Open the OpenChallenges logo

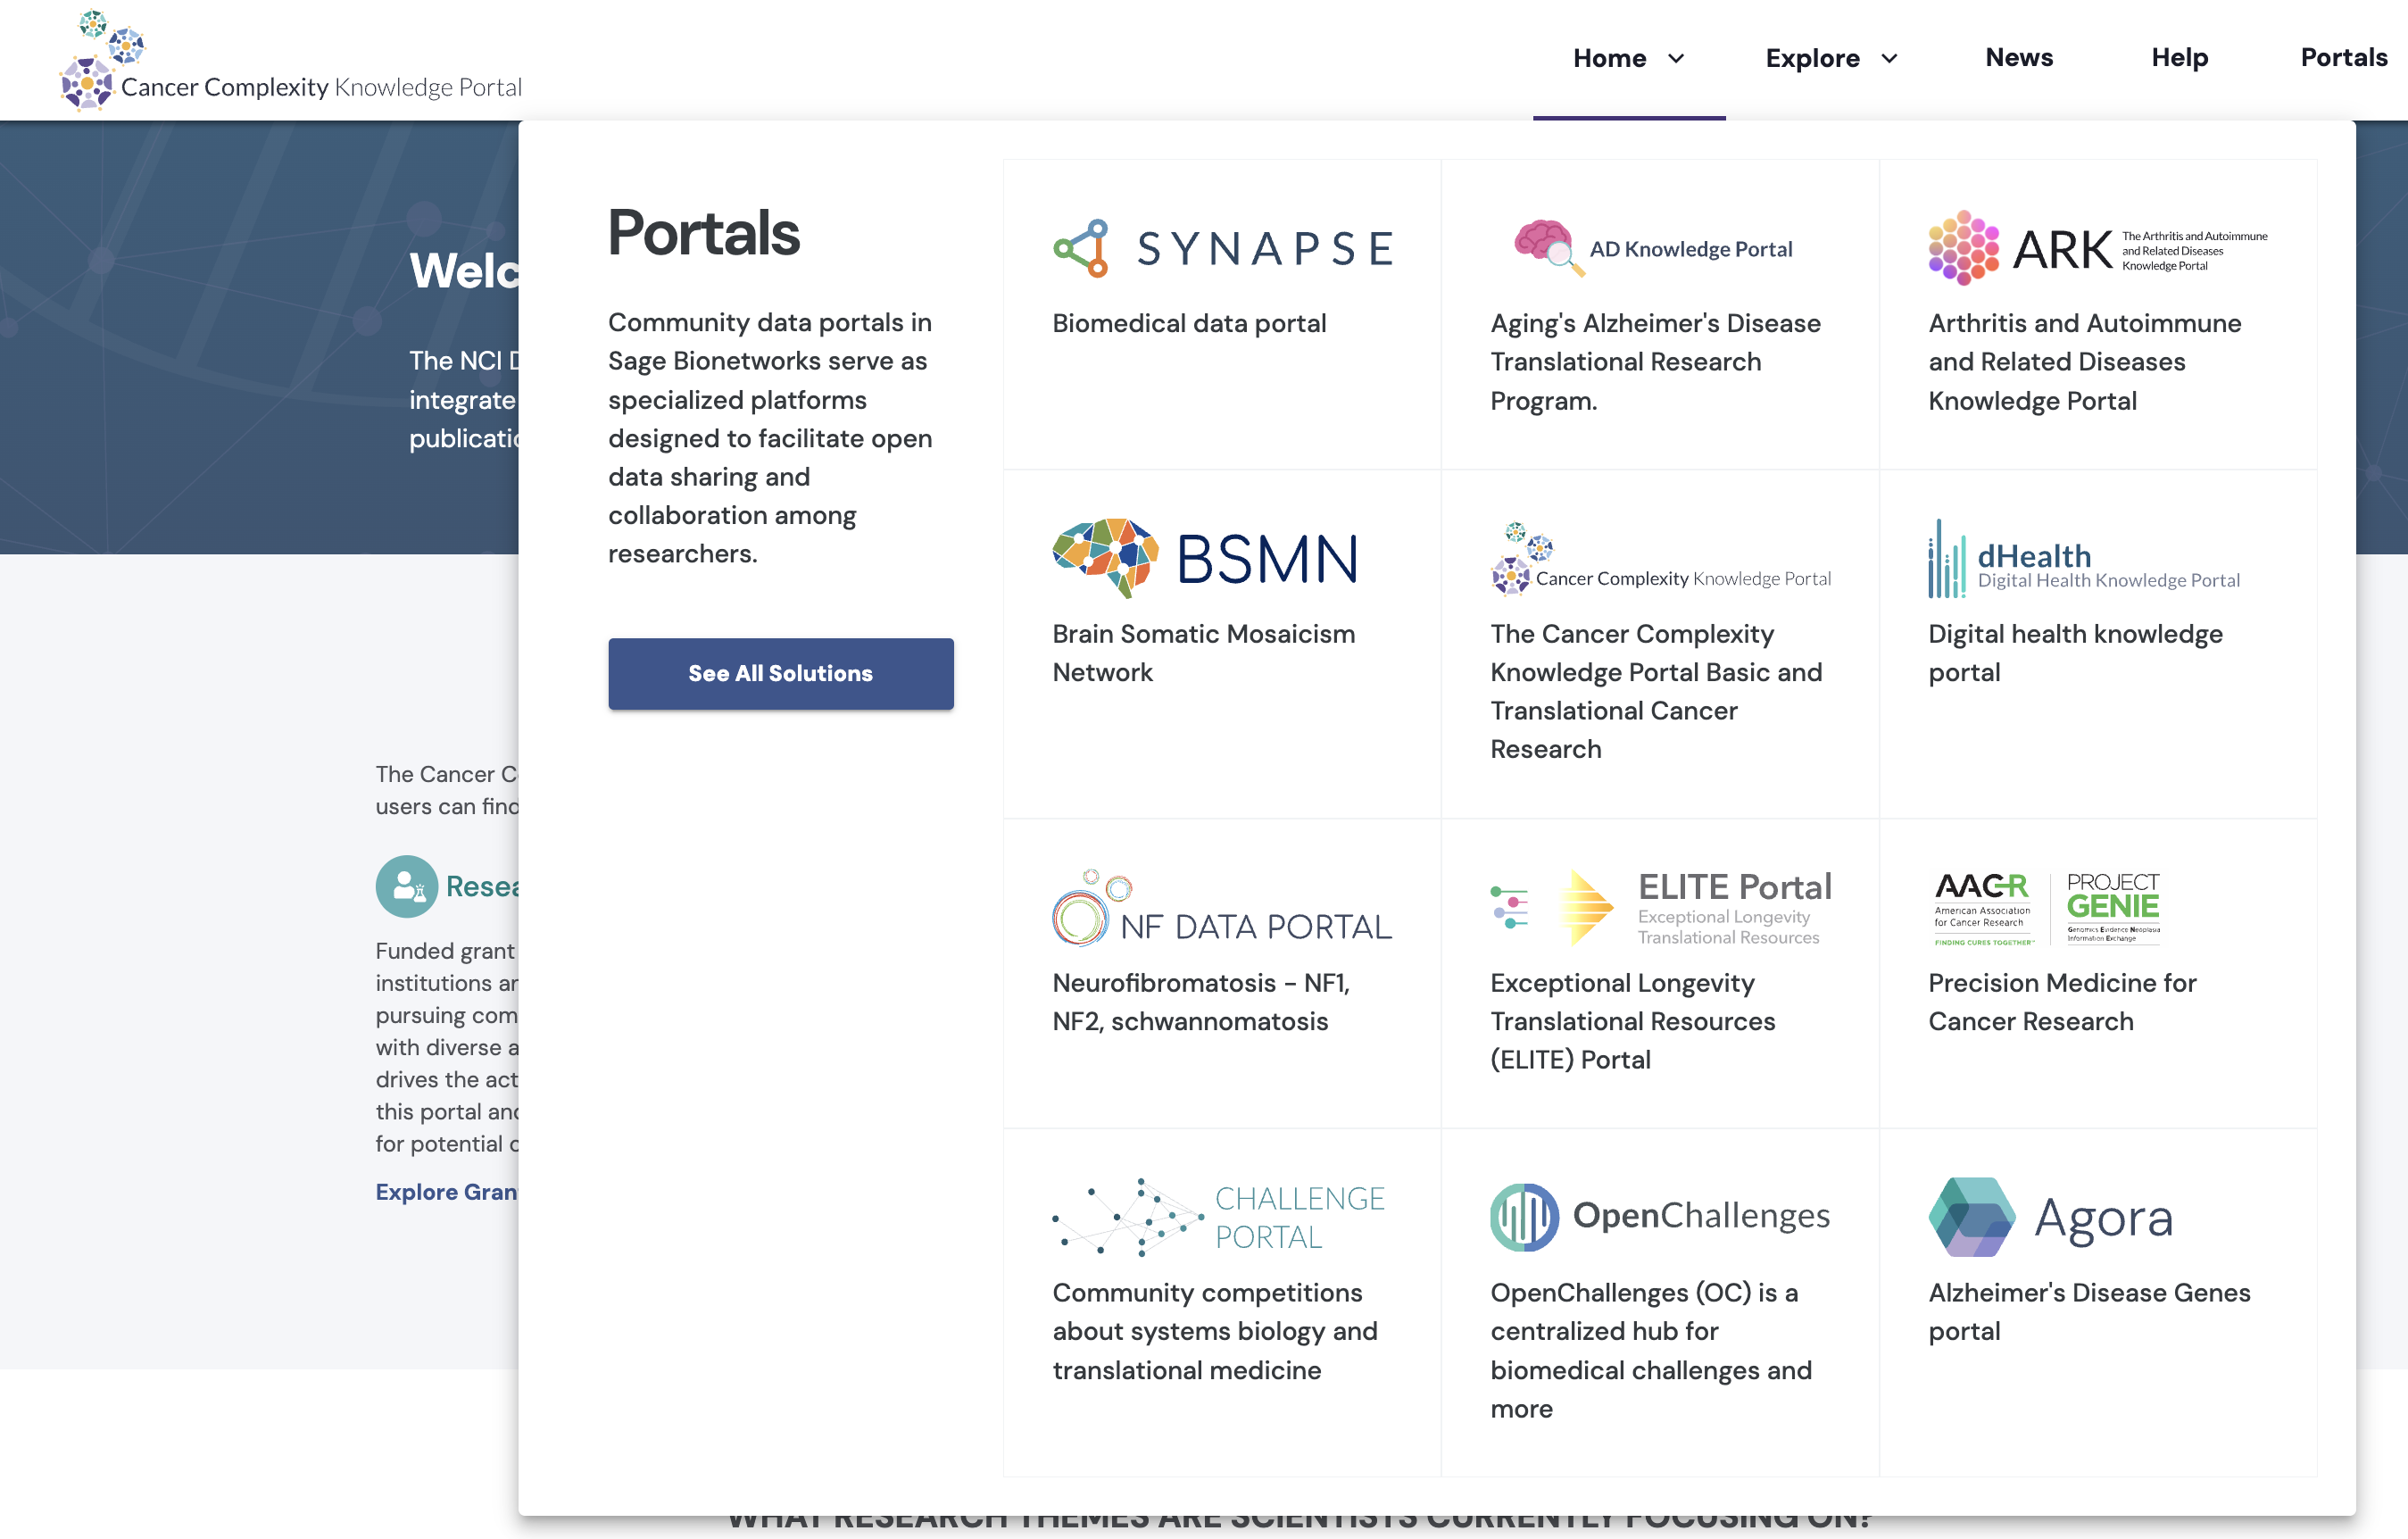[x=1659, y=1217]
